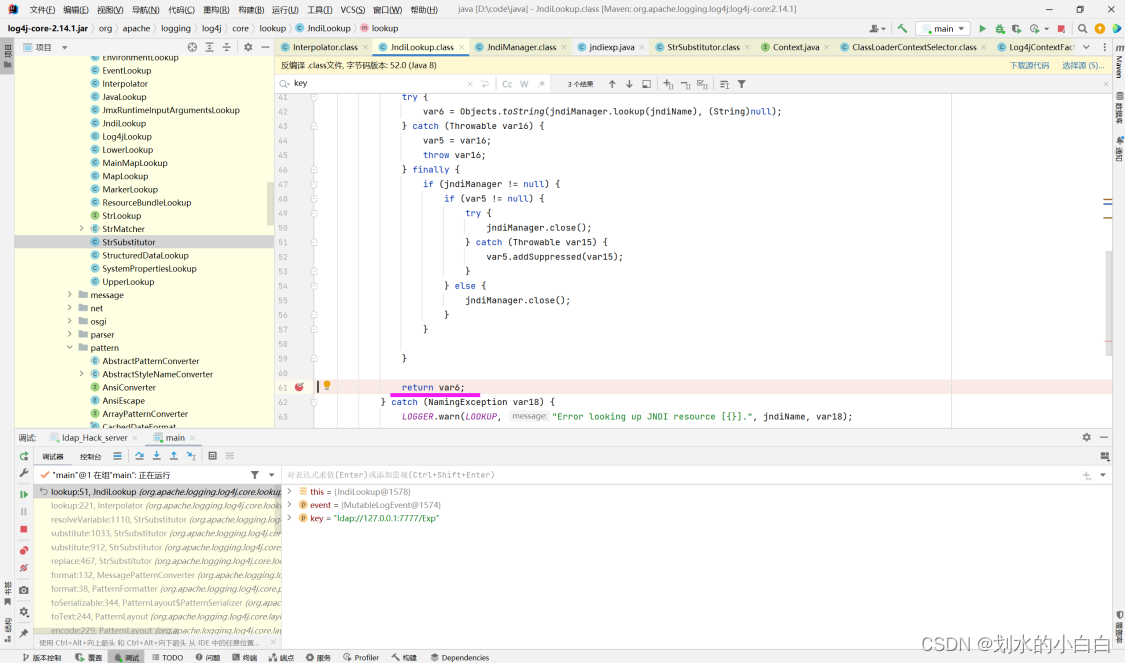The height and width of the screenshot is (663, 1125).
Task: Build the project with hammer icon
Action: click(902, 29)
